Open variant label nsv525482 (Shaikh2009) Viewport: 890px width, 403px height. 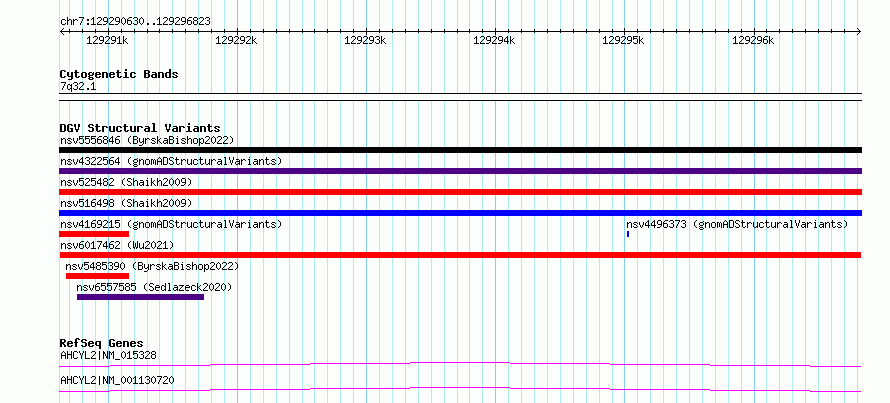pyautogui.click(x=126, y=182)
